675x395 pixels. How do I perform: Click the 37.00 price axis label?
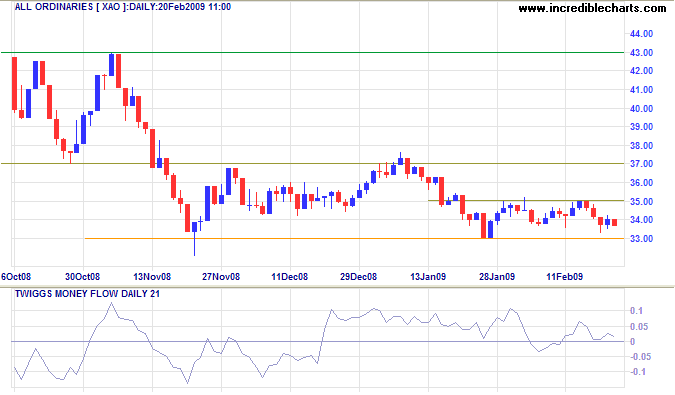[x=641, y=164]
